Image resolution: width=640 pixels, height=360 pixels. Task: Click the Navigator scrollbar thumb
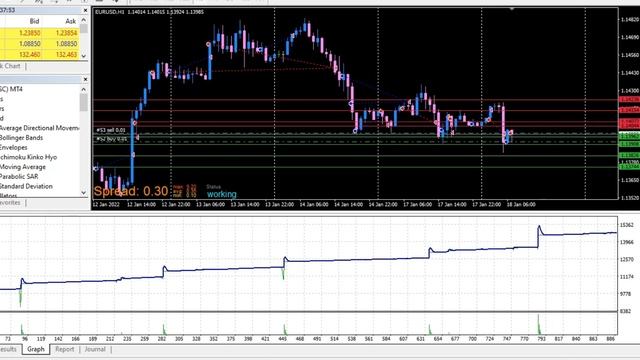tap(84, 102)
